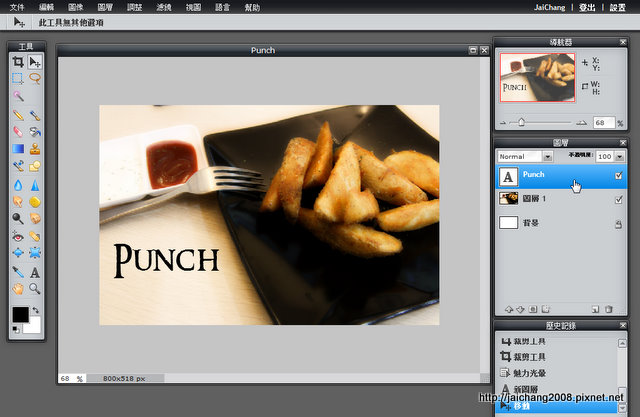Select the Clone Stamp tool
The width and height of the screenshot is (640, 417).
click(x=35, y=149)
